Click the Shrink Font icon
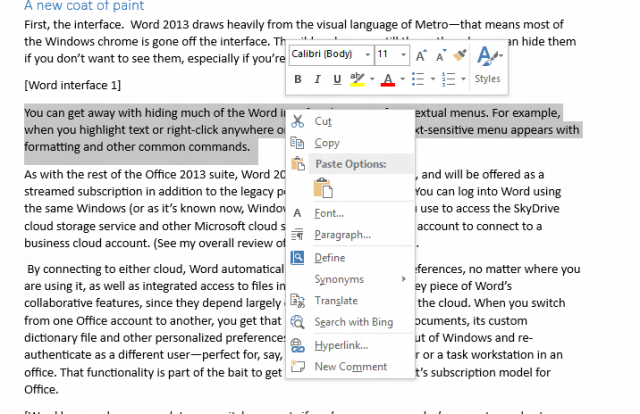640x414 pixels. pos(441,55)
